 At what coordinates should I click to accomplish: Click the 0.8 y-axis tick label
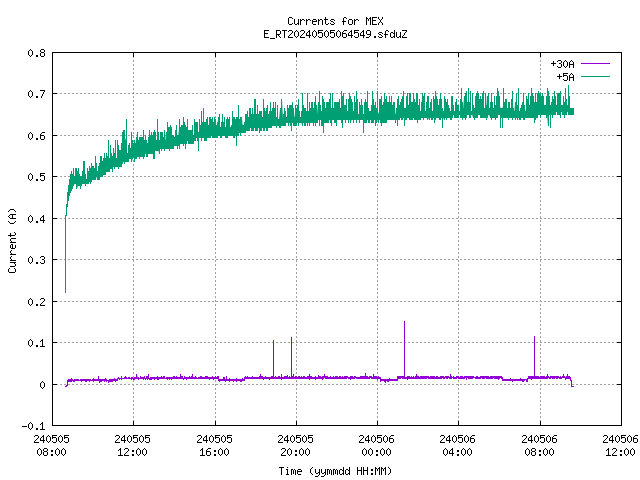coord(36,53)
